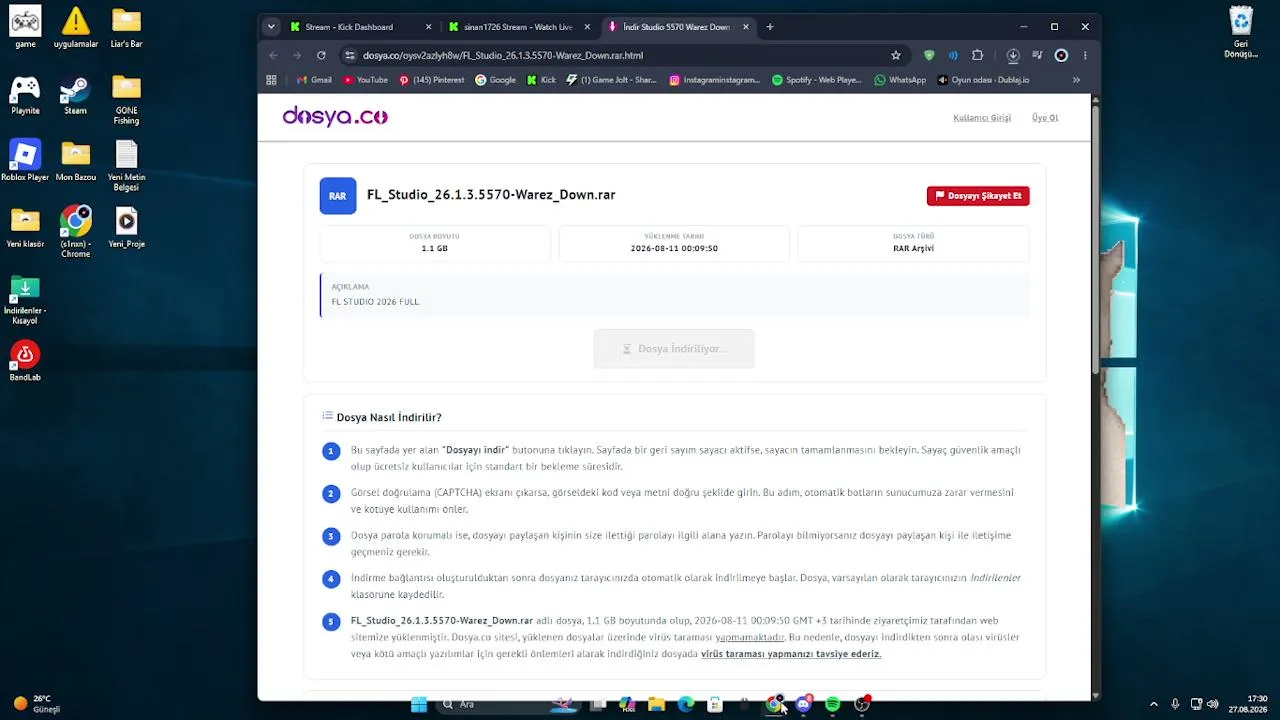The height and width of the screenshot is (720, 1280).
Task: Select the Geri Dönüşüm recycle bin icon
Action: point(1241,32)
